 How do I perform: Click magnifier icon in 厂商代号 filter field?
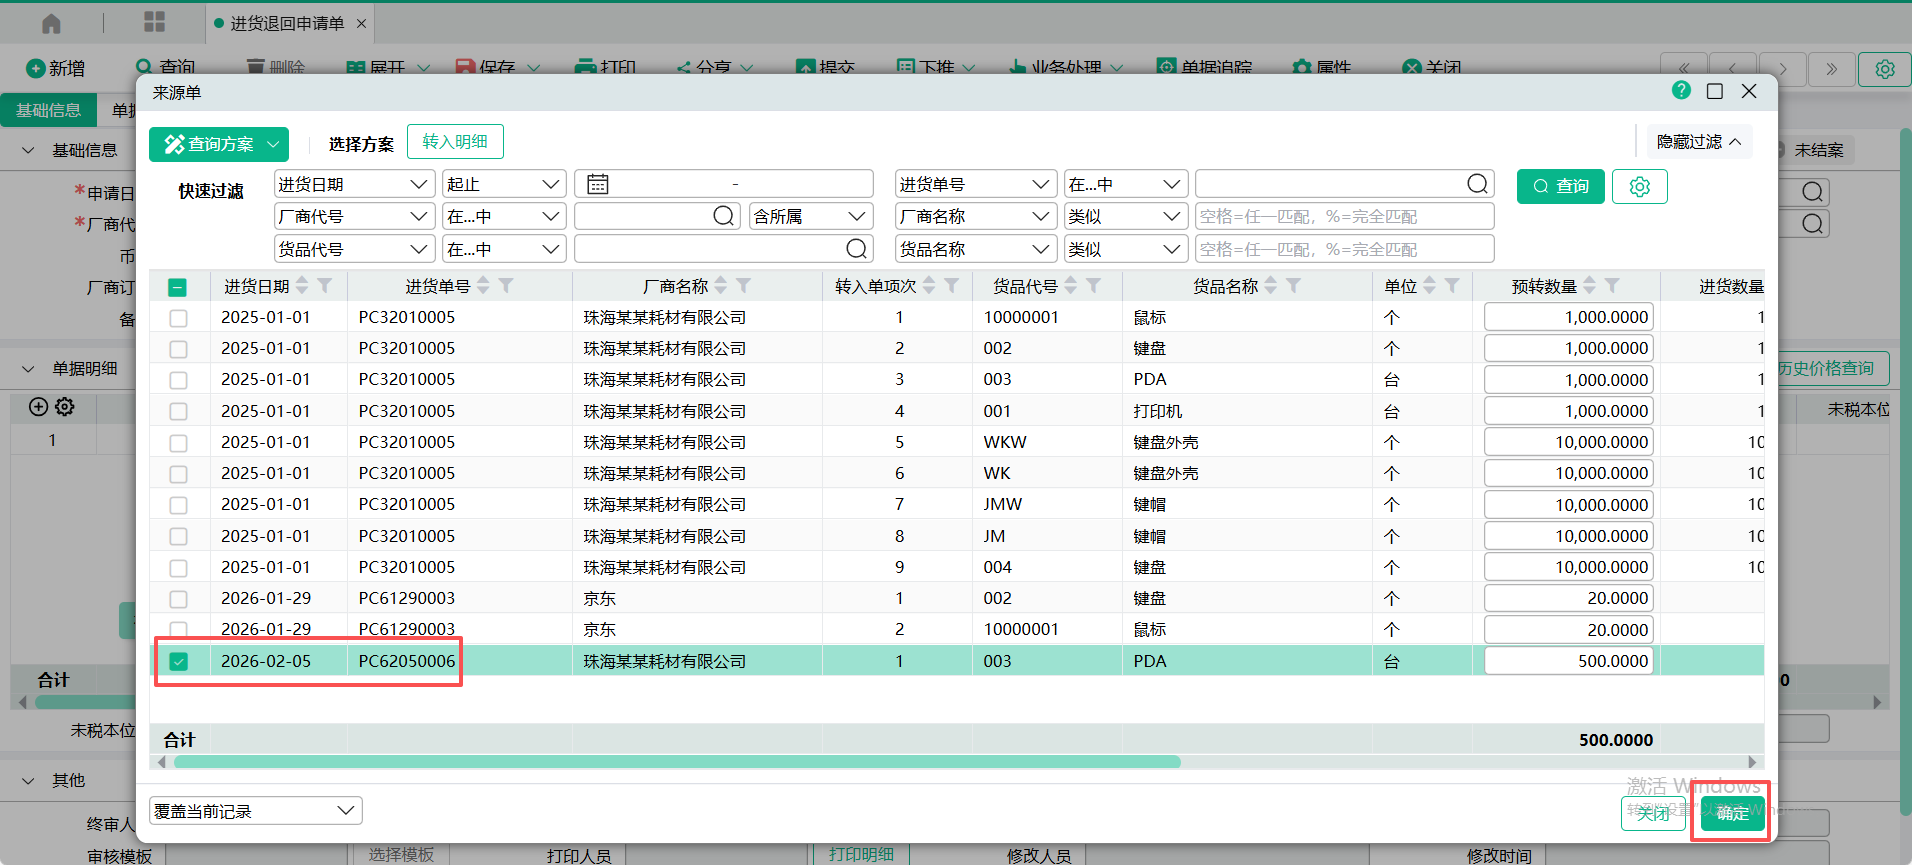[723, 216]
